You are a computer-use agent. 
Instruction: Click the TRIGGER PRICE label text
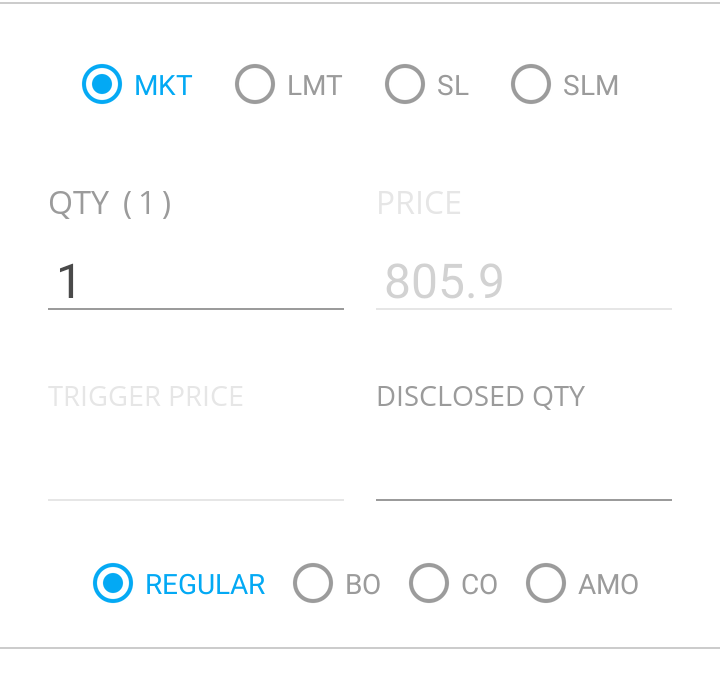point(146,396)
